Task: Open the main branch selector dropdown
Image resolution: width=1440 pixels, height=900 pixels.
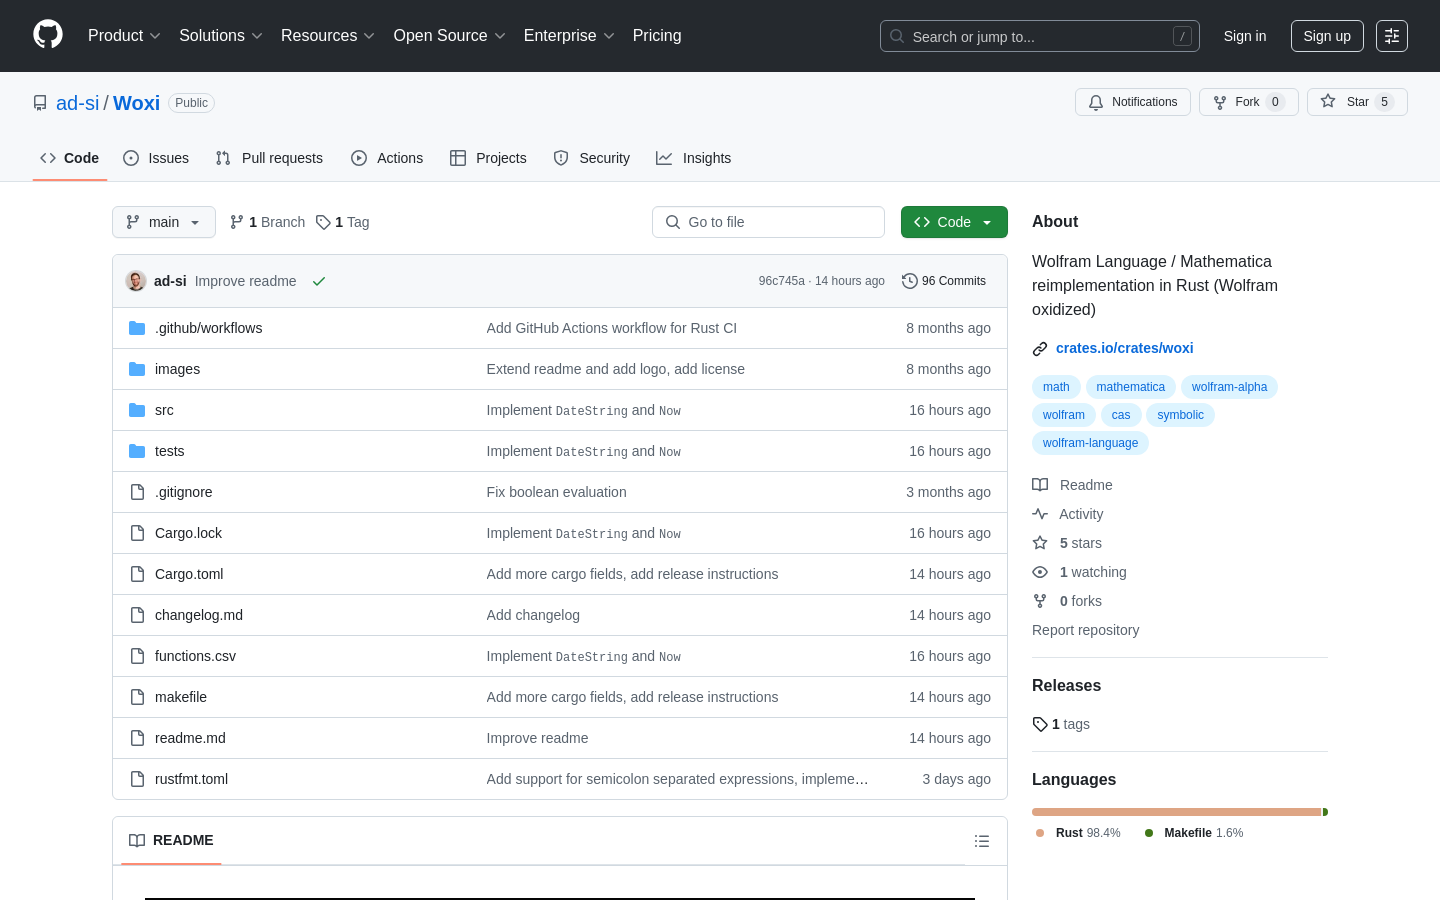Action: [164, 222]
